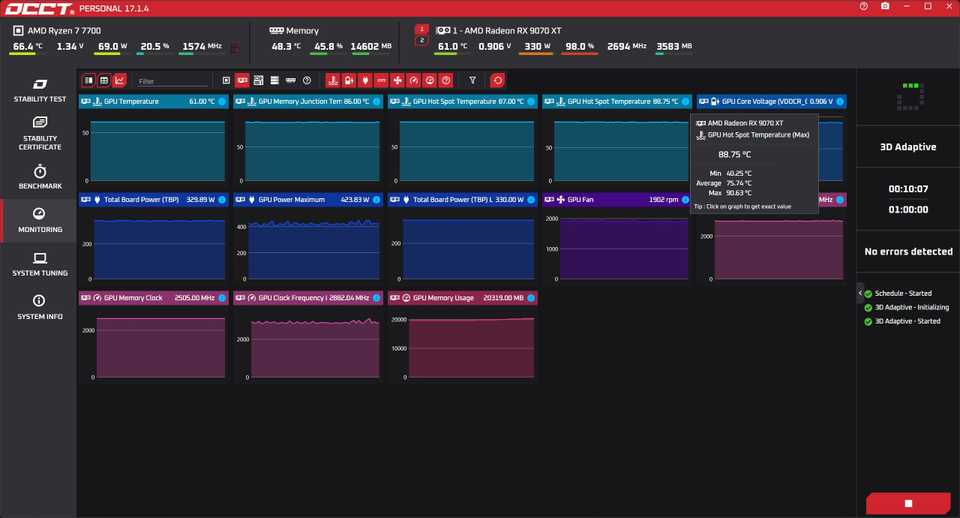Image resolution: width=960 pixels, height=518 pixels.
Task: Click the Schedule - Started log entry
Action: (x=903, y=293)
